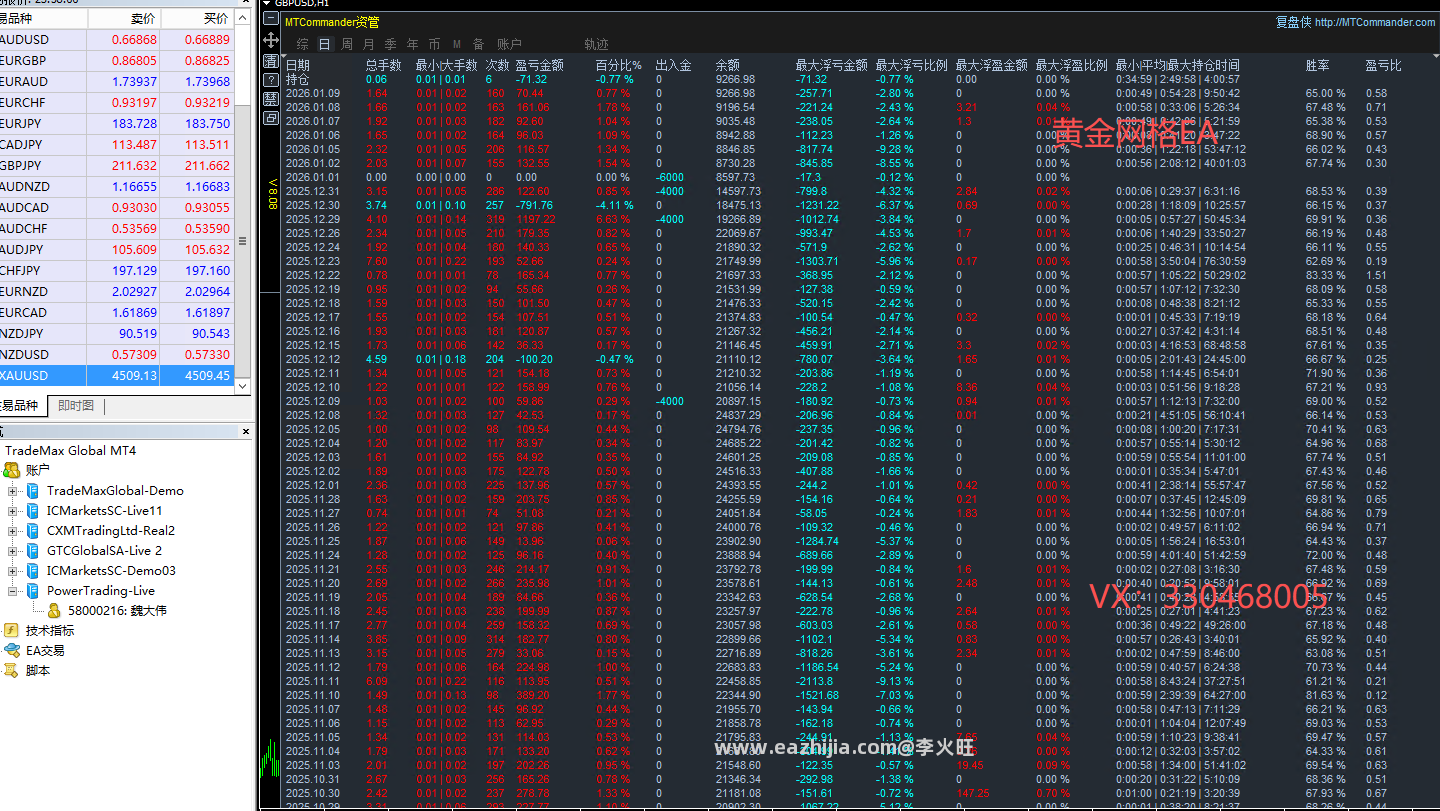Click the server icon of ICMarketsSC-Live11
The image size is (1440, 811).
tap(33, 510)
